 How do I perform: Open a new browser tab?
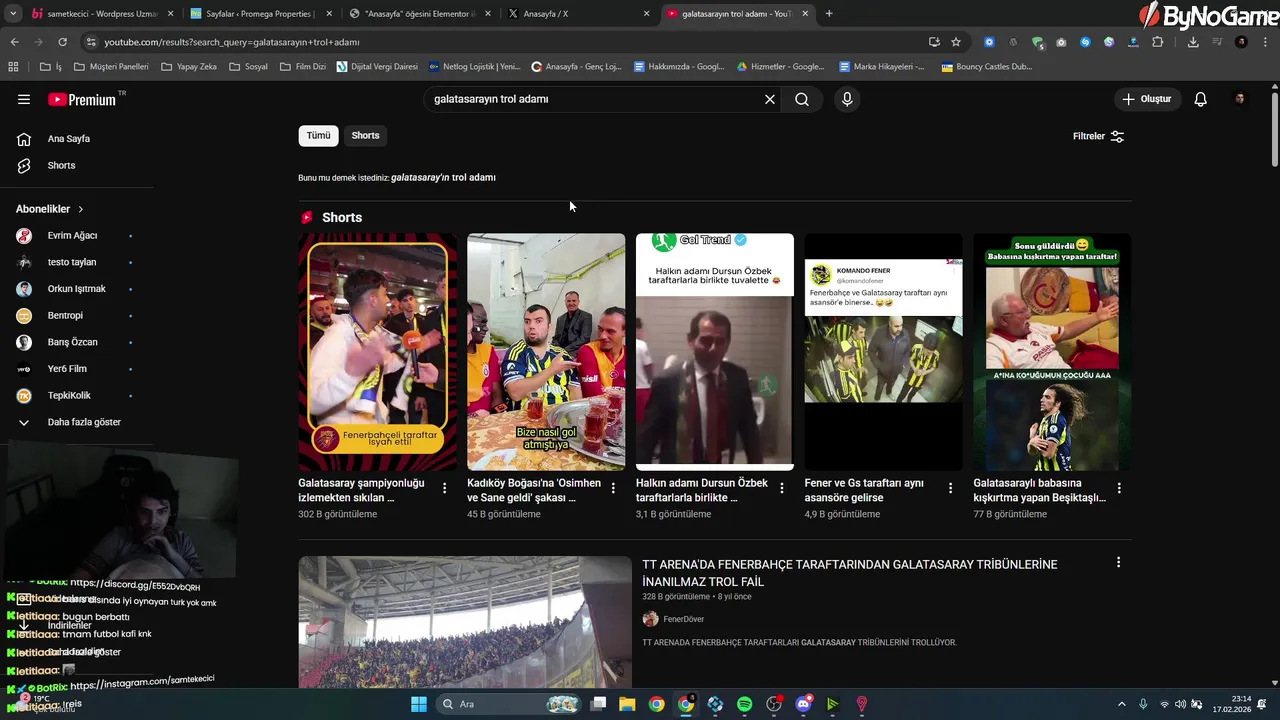pyautogui.click(x=829, y=14)
